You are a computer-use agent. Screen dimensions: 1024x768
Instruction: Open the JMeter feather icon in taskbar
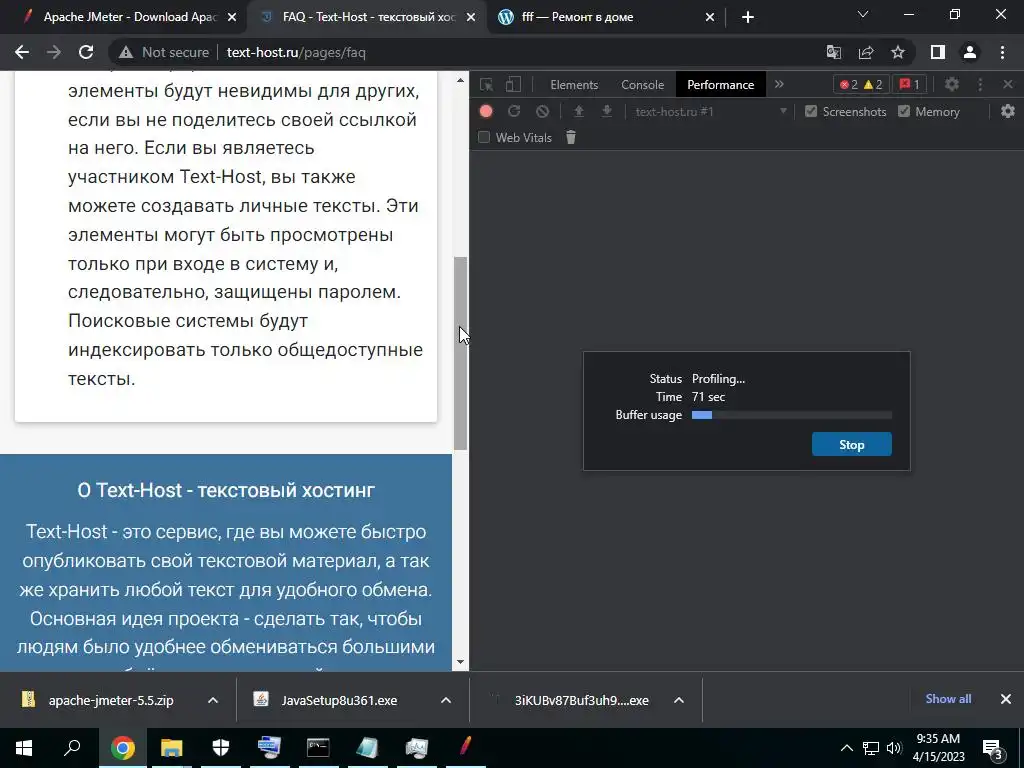point(465,748)
